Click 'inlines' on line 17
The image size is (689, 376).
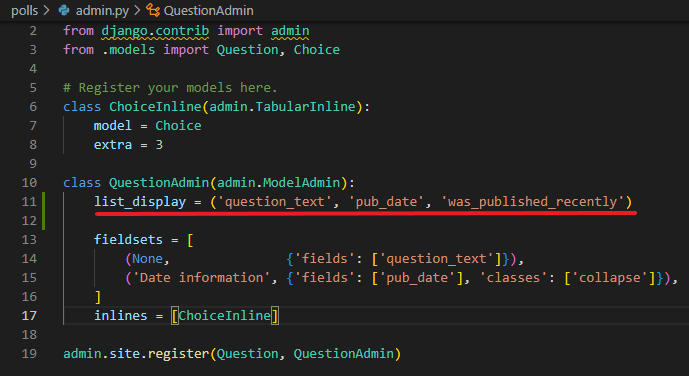coord(120,315)
